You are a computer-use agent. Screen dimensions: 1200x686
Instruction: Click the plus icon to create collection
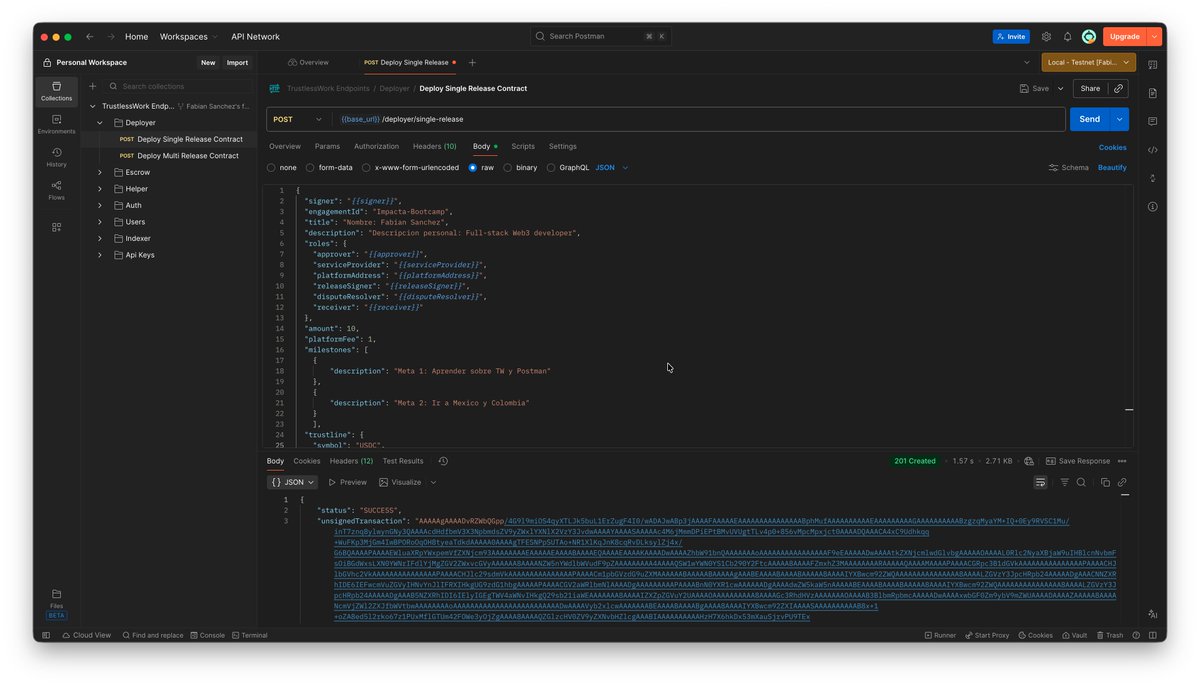[93, 86]
